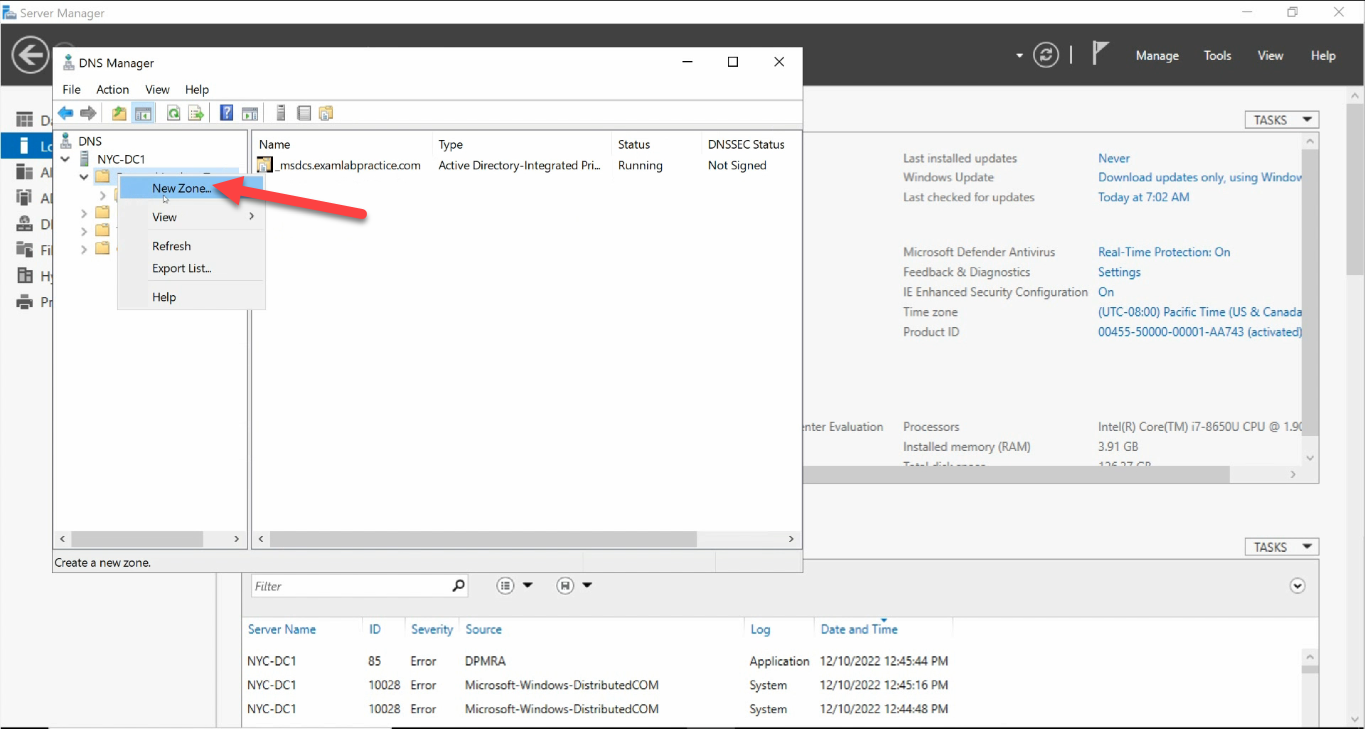Click the Product ID 00455-50000-00001-AA743 link
Viewport: 1365px width, 729px height.
(x=1200, y=332)
